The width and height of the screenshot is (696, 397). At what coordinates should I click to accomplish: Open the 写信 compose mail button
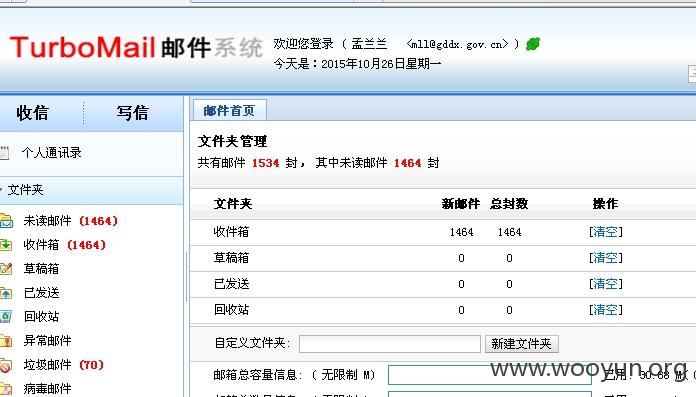(132, 113)
